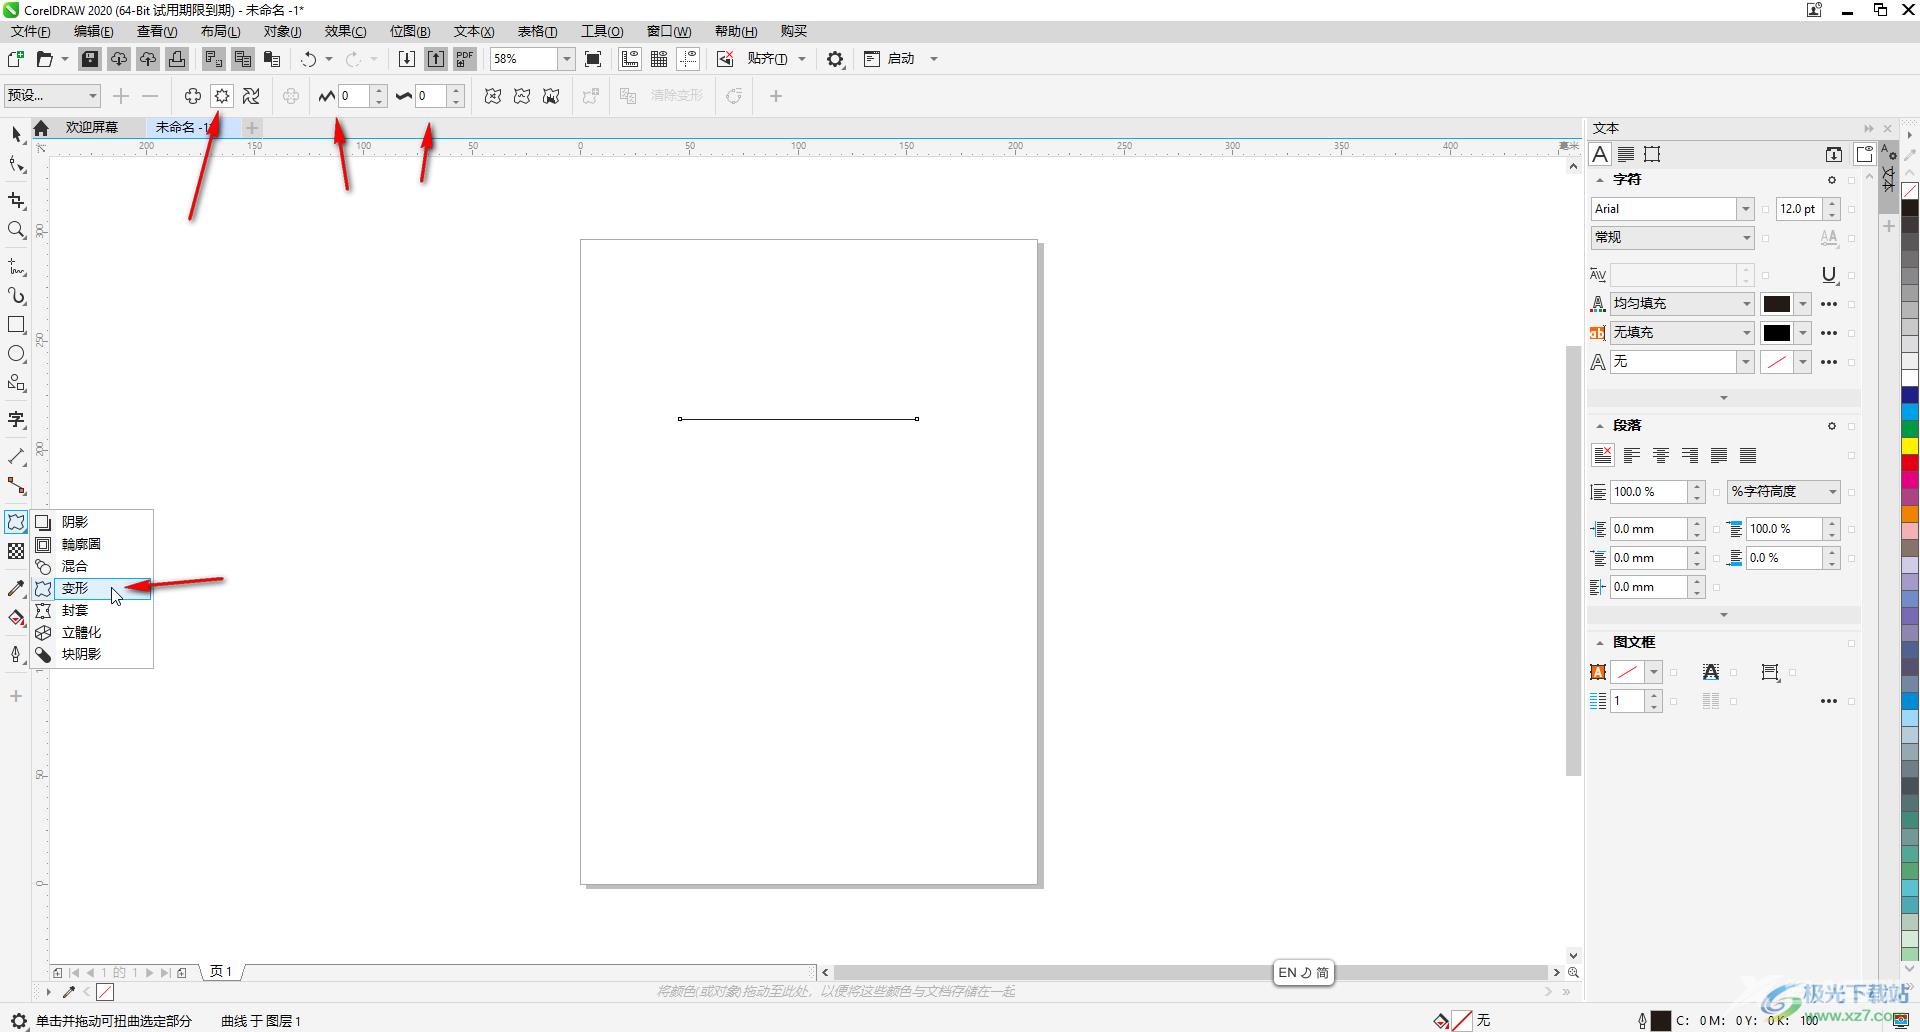1920x1032 pixels.
Task: Click the Underline button in text panel
Action: tap(1829, 275)
